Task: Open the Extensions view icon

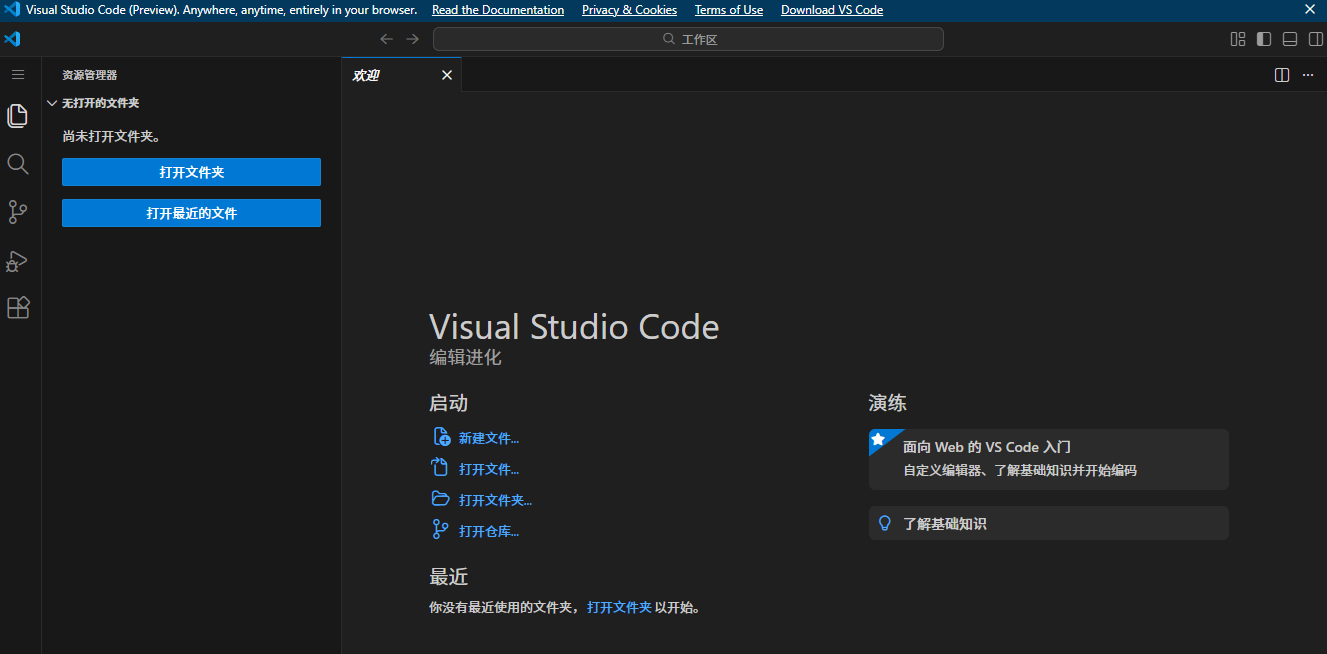Action: pyautogui.click(x=17, y=308)
